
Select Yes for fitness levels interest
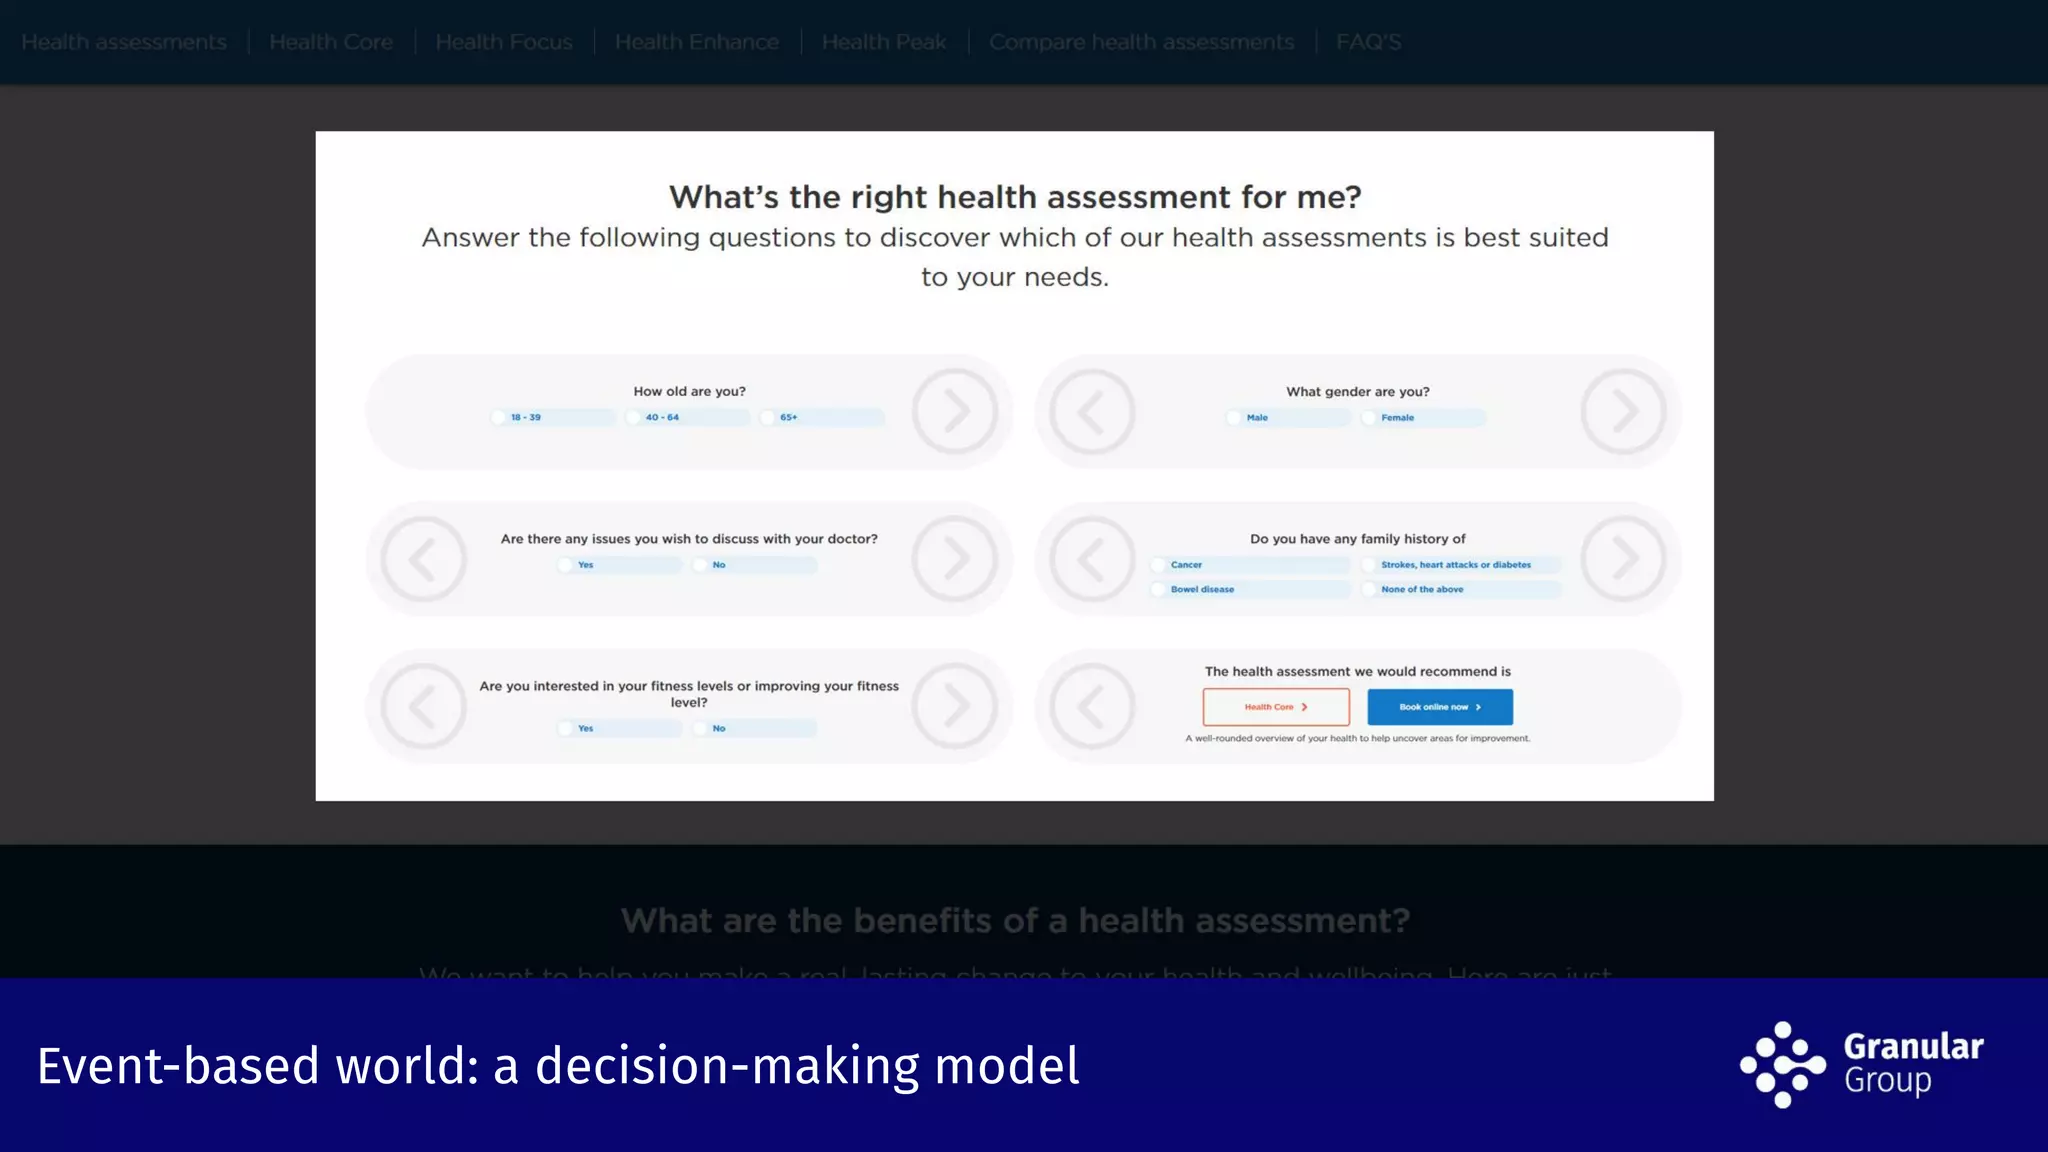click(x=620, y=728)
